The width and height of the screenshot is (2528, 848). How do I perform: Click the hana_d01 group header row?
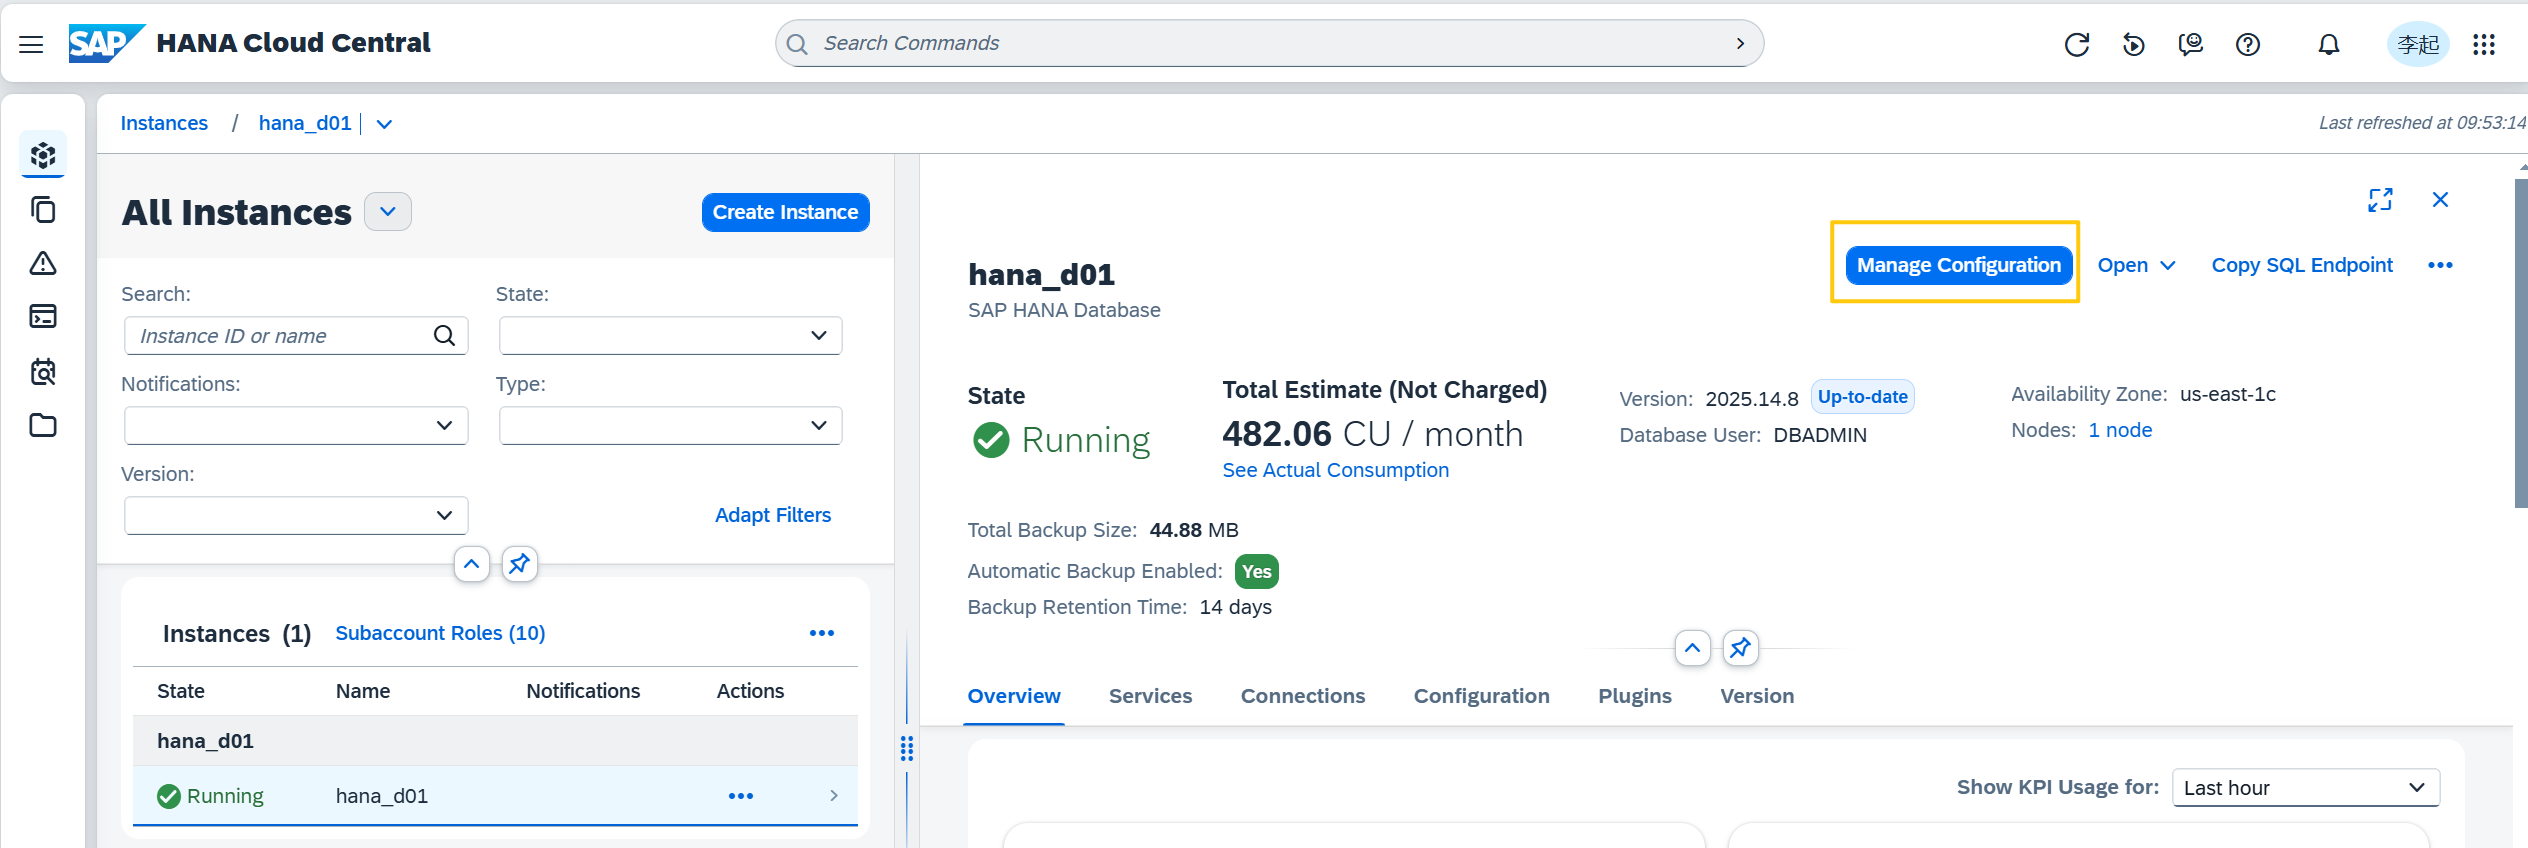click(495, 741)
